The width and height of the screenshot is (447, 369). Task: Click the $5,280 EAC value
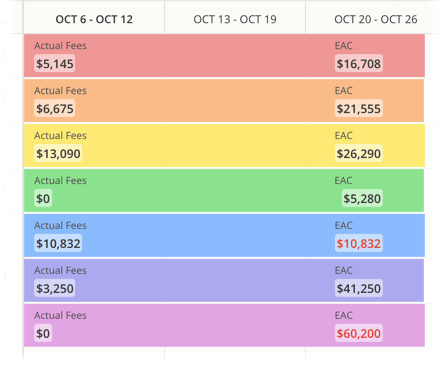[x=362, y=199]
